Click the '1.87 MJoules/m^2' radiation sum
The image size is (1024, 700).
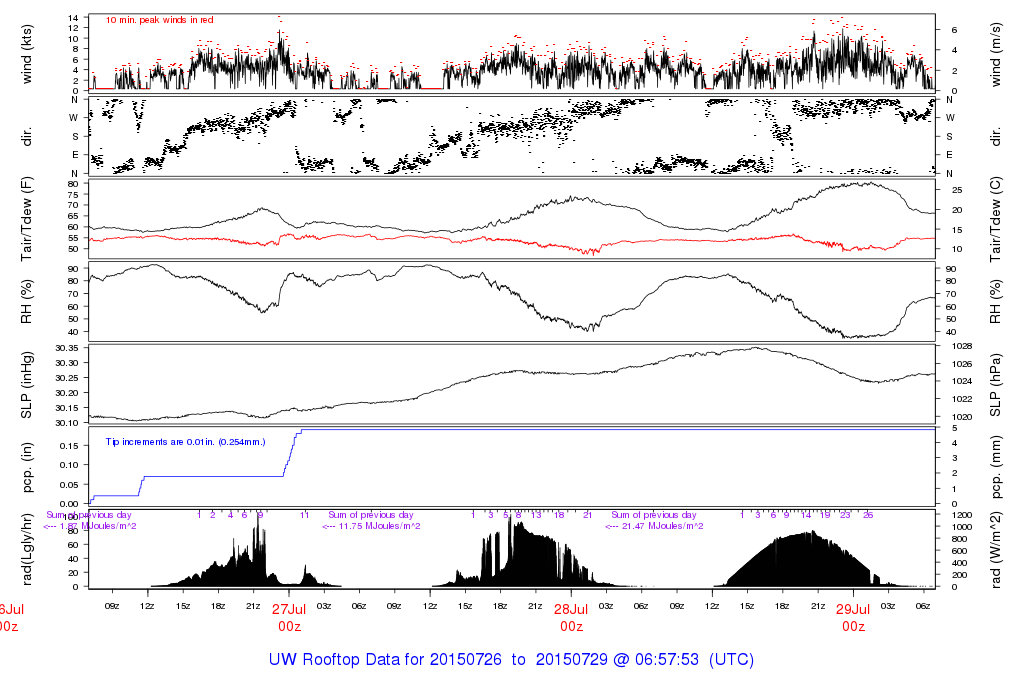pyautogui.click(x=98, y=526)
